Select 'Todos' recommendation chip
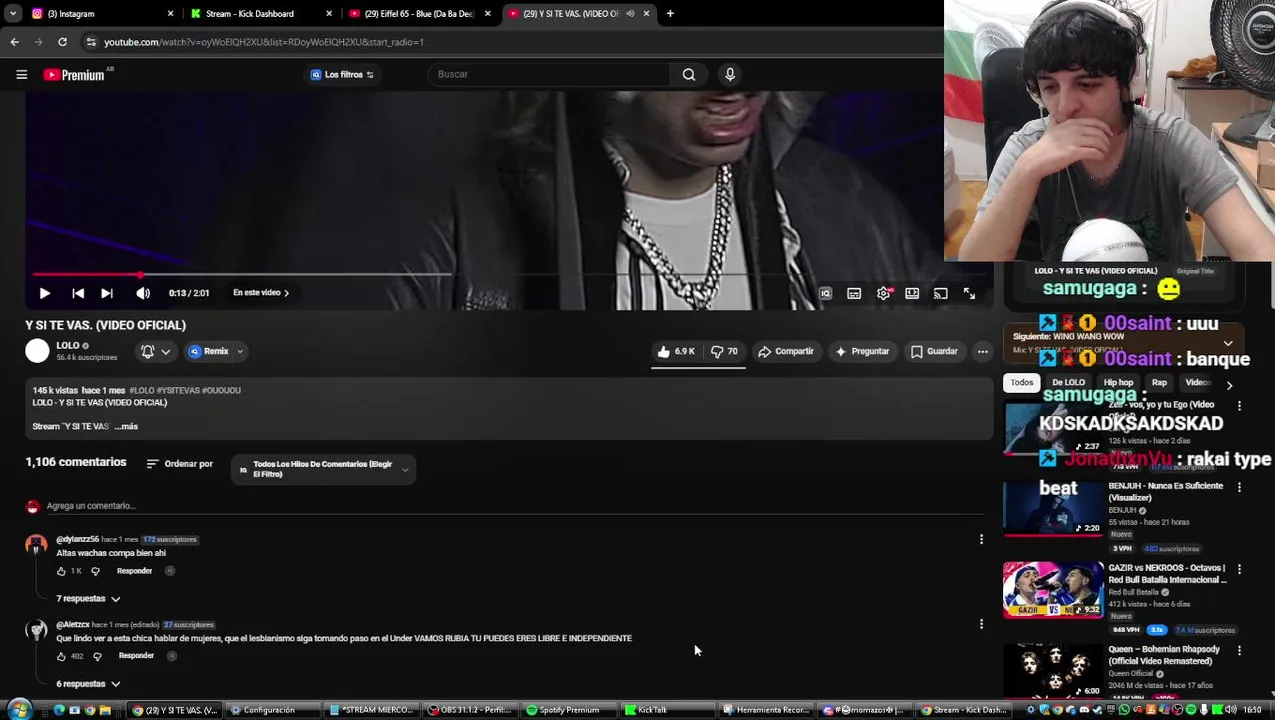Viewport: 1275px width, 720px height. 1021,382
